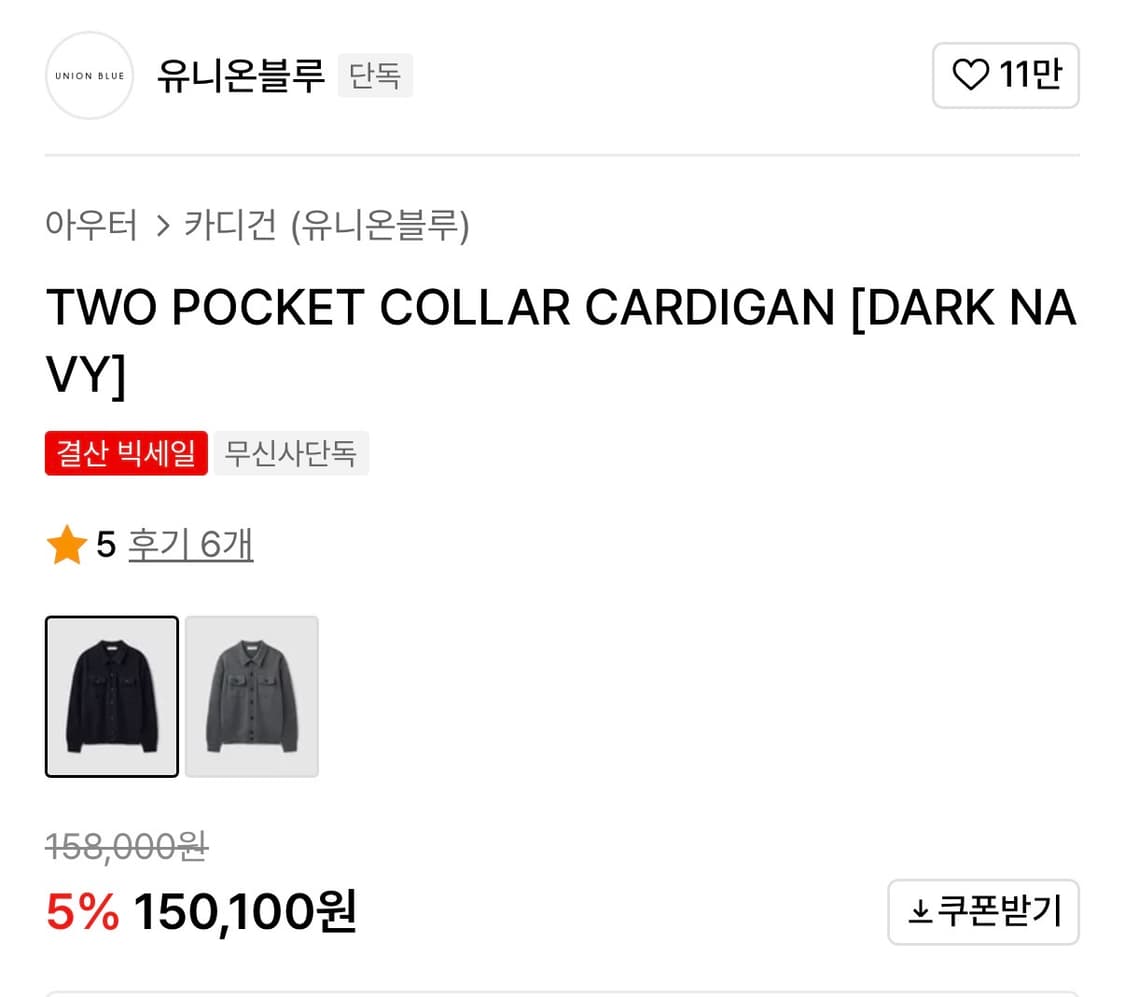Image resolution: width=1125 pixels, height=997 pixels.
Task: Click the red 5% discount rate
Action: coord(83,912)
